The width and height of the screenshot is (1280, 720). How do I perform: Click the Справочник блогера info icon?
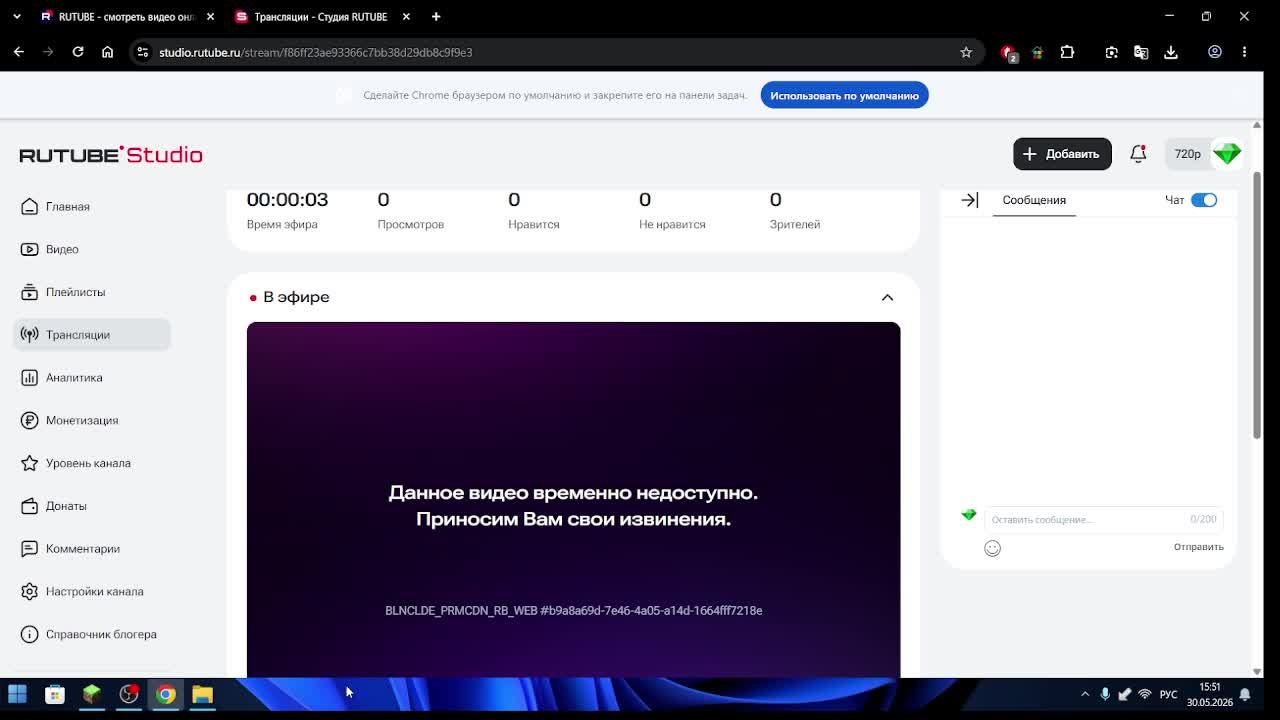29,634
